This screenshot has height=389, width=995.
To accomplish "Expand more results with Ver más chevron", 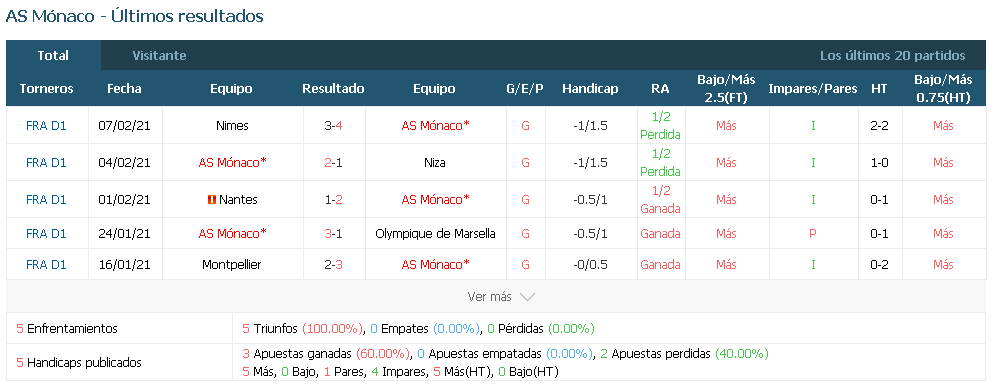I will tap(501, 296).
